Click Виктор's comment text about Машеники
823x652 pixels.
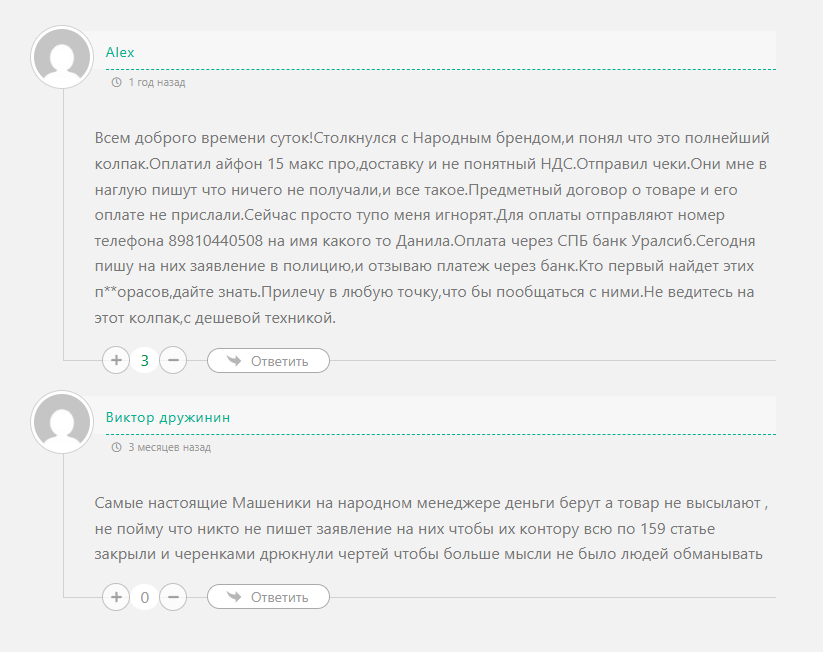[430, 527]
